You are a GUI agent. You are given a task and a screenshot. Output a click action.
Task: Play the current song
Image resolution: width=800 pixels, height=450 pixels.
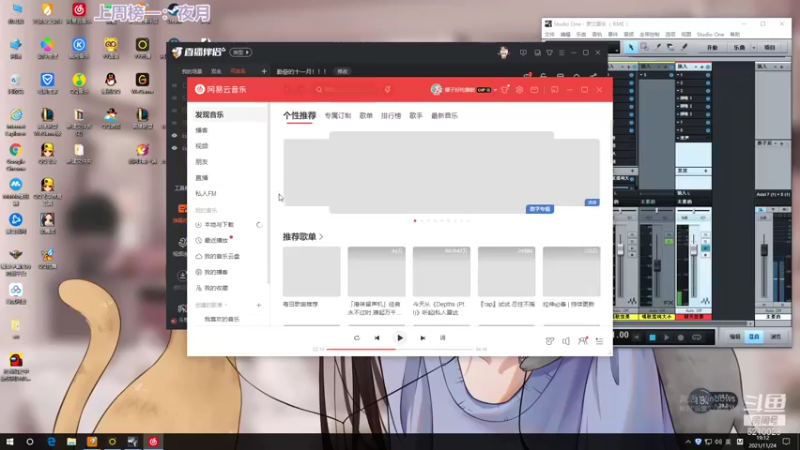[x=400, y=338]
